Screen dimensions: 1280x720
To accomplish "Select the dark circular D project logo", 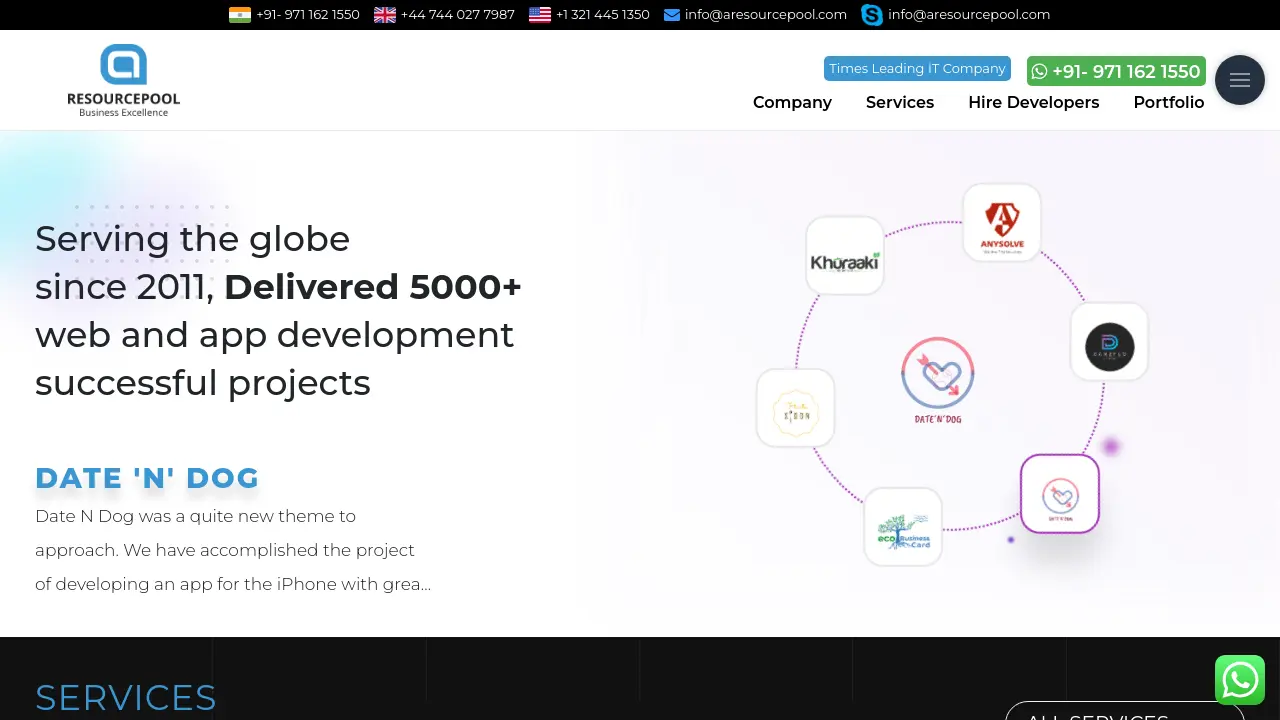I will click(1109, 341).
